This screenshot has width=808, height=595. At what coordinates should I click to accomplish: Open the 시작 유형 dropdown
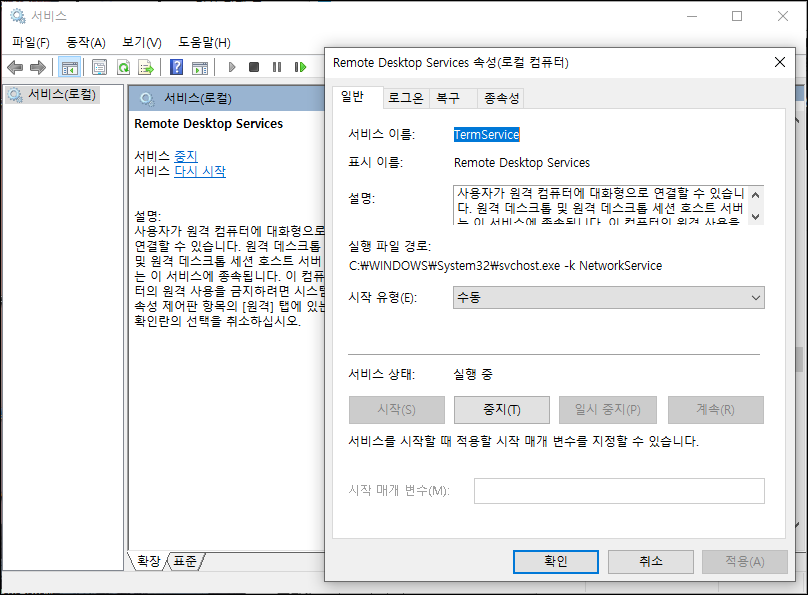click(609, 298)
